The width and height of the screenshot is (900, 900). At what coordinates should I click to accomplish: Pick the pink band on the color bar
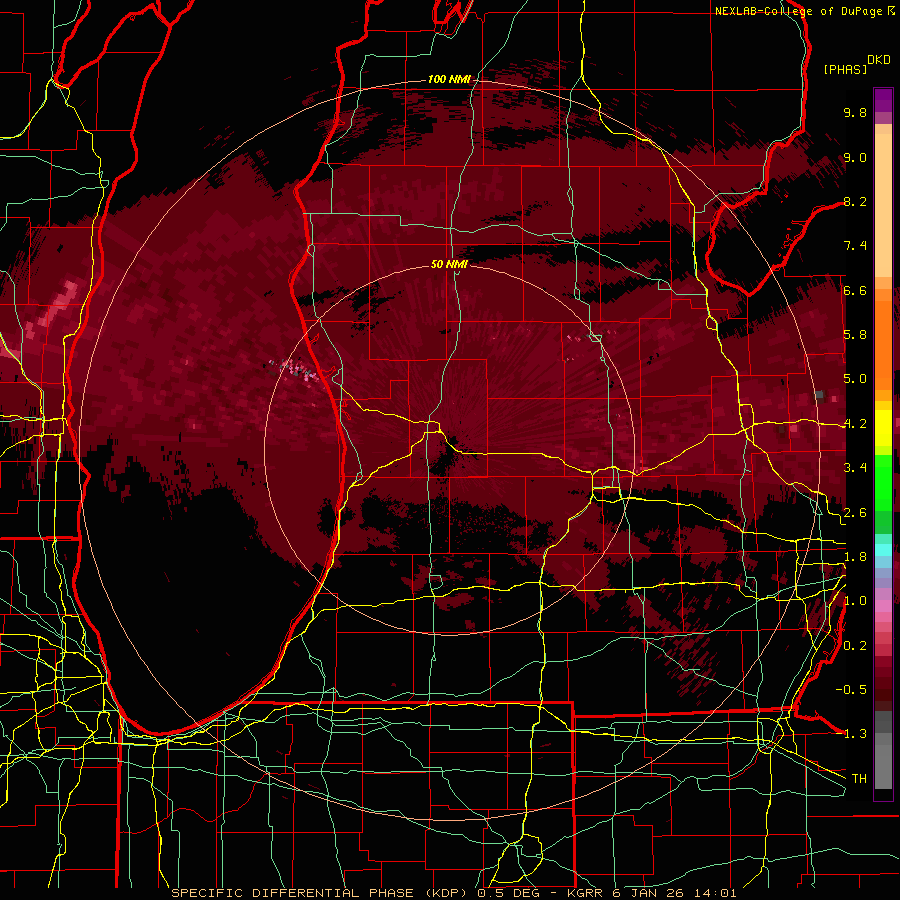point(883,606)
